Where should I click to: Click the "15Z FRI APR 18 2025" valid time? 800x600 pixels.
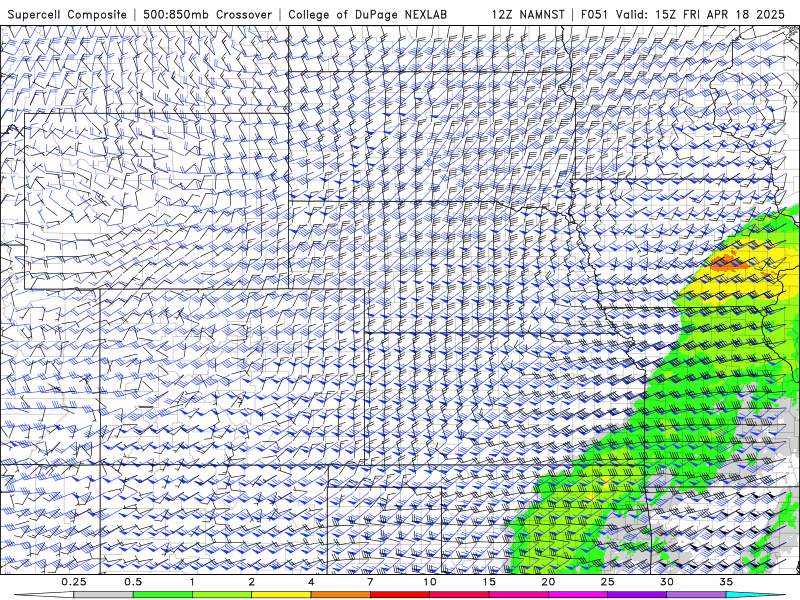(x=720, y=14)
